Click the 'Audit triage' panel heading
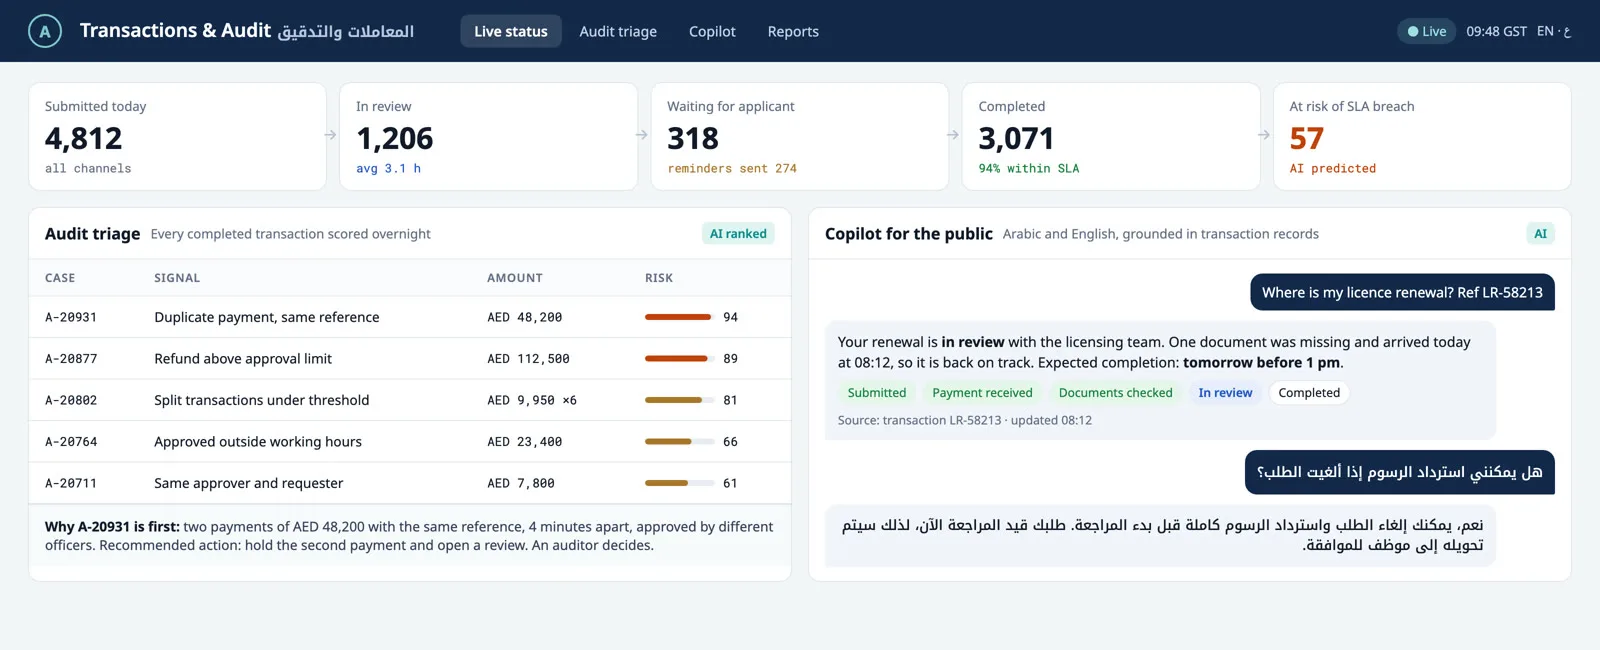Image resolution: width=1600 pixels, height=650 pixels. (92, 234)
